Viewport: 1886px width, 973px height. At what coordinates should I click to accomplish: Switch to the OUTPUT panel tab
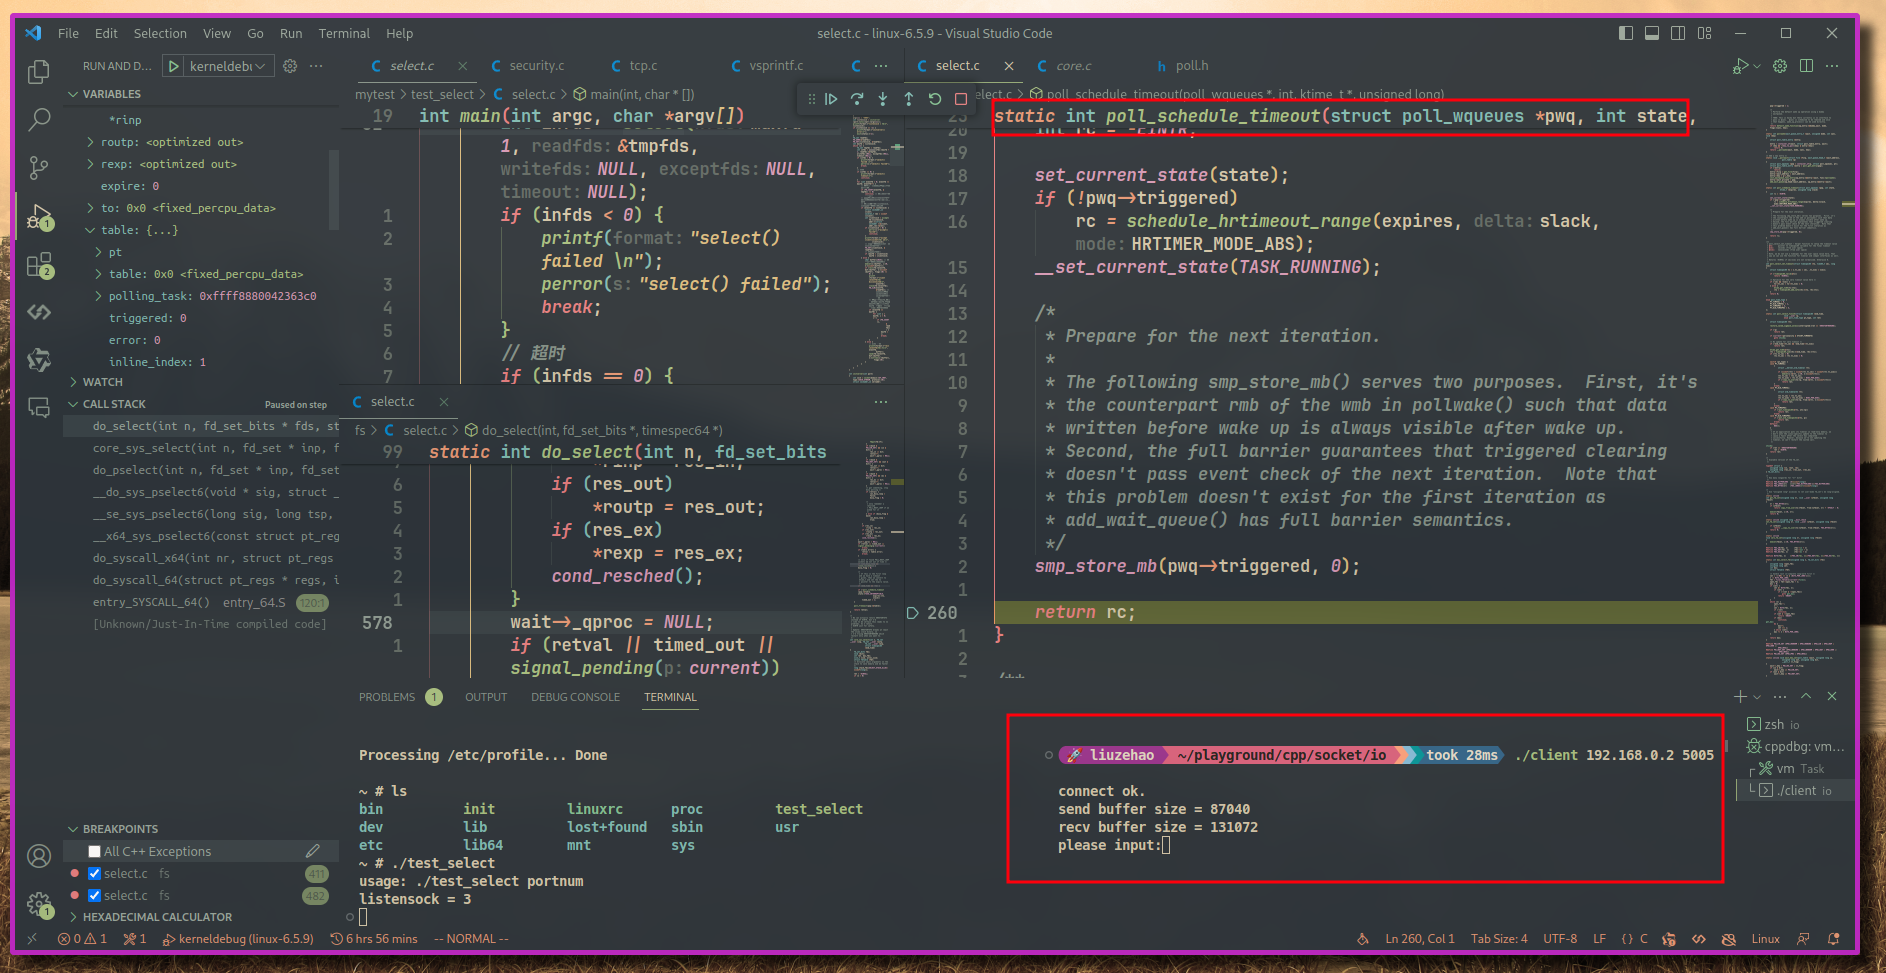coord(486,697)
